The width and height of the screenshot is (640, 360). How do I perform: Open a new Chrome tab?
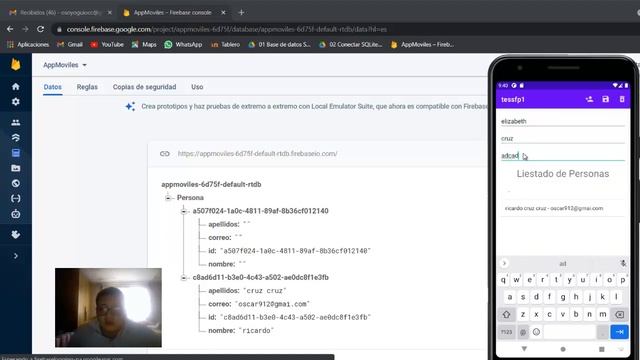[x=241, y=13]
